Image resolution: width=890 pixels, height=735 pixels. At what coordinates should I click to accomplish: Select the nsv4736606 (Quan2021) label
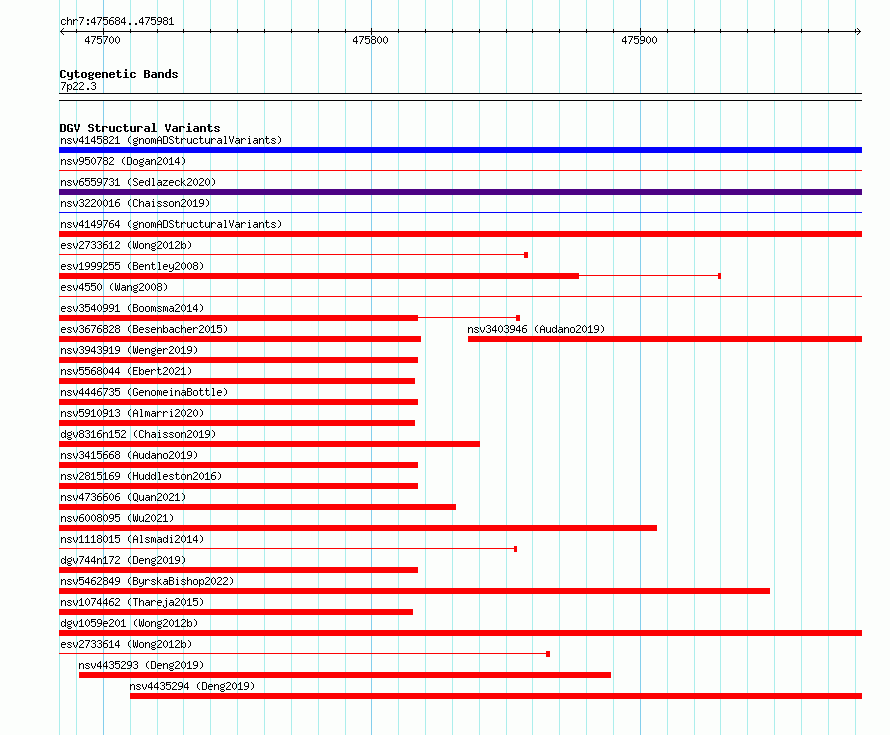tap(123, 497)
